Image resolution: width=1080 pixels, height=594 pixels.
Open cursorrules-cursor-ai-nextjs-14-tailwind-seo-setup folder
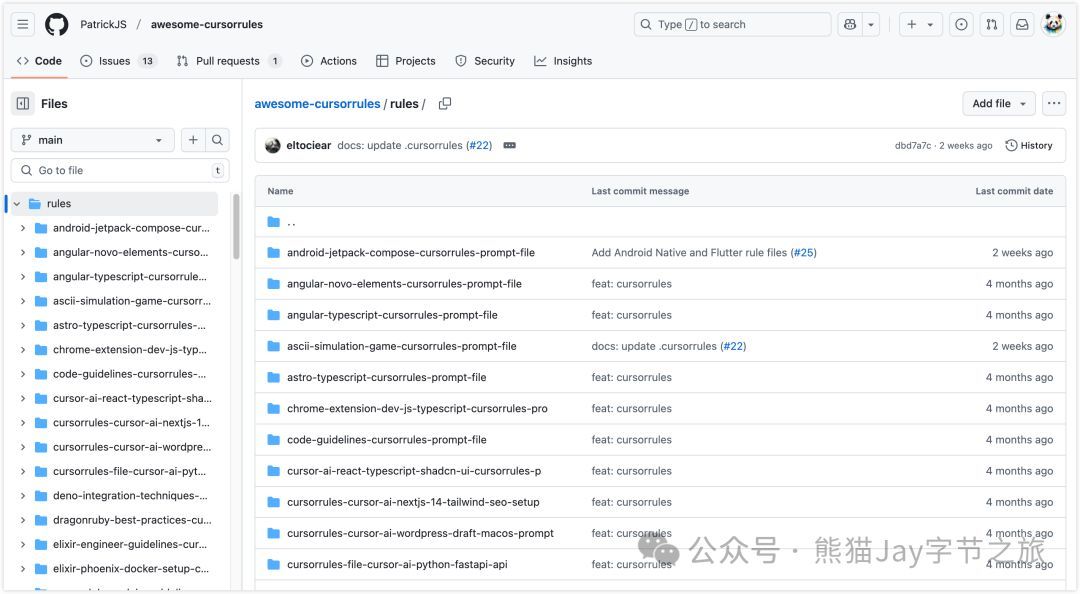click(x=413, y=502)
